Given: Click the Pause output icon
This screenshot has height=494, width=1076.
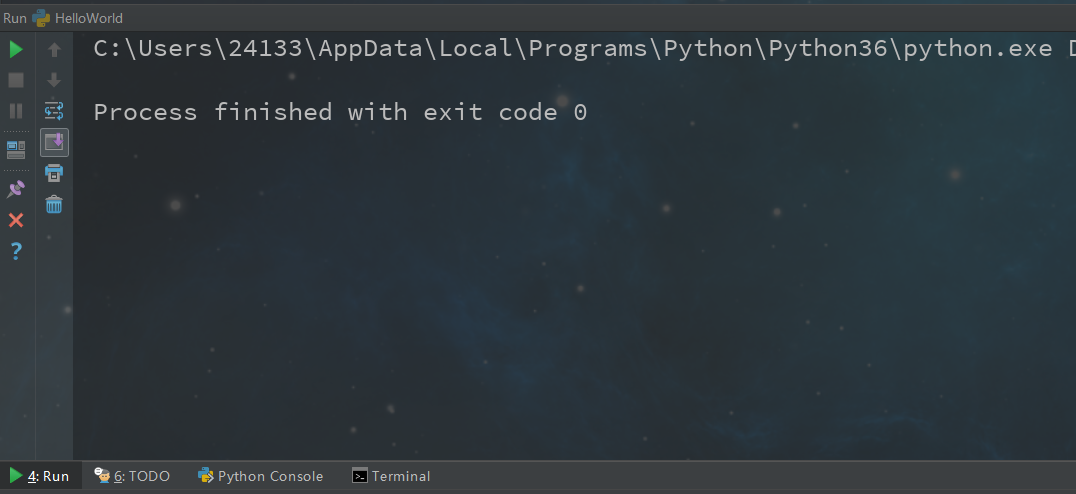Looking at the screenshot, I should 16,111.
